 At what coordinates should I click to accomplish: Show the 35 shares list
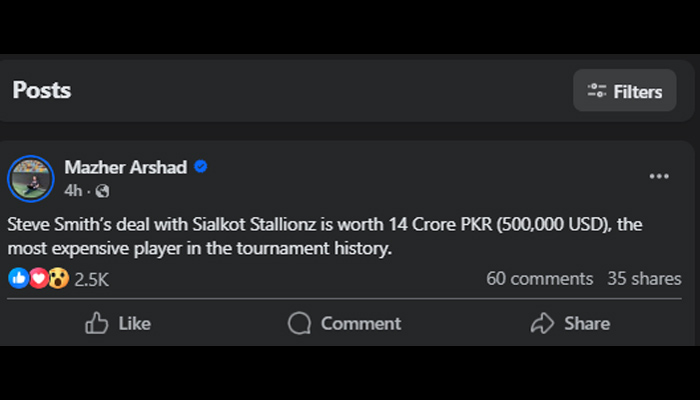coord(644,279)
